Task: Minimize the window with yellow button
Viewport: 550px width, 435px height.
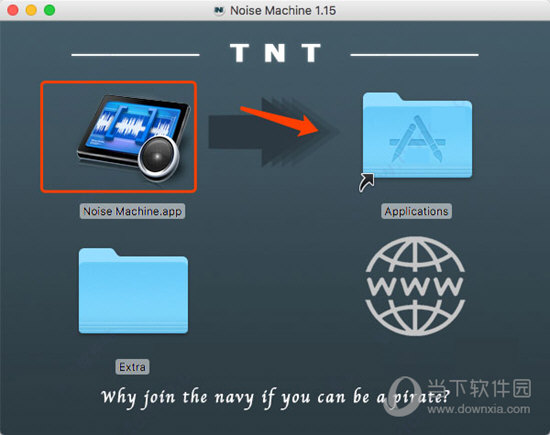Action: tap(31, 10)
